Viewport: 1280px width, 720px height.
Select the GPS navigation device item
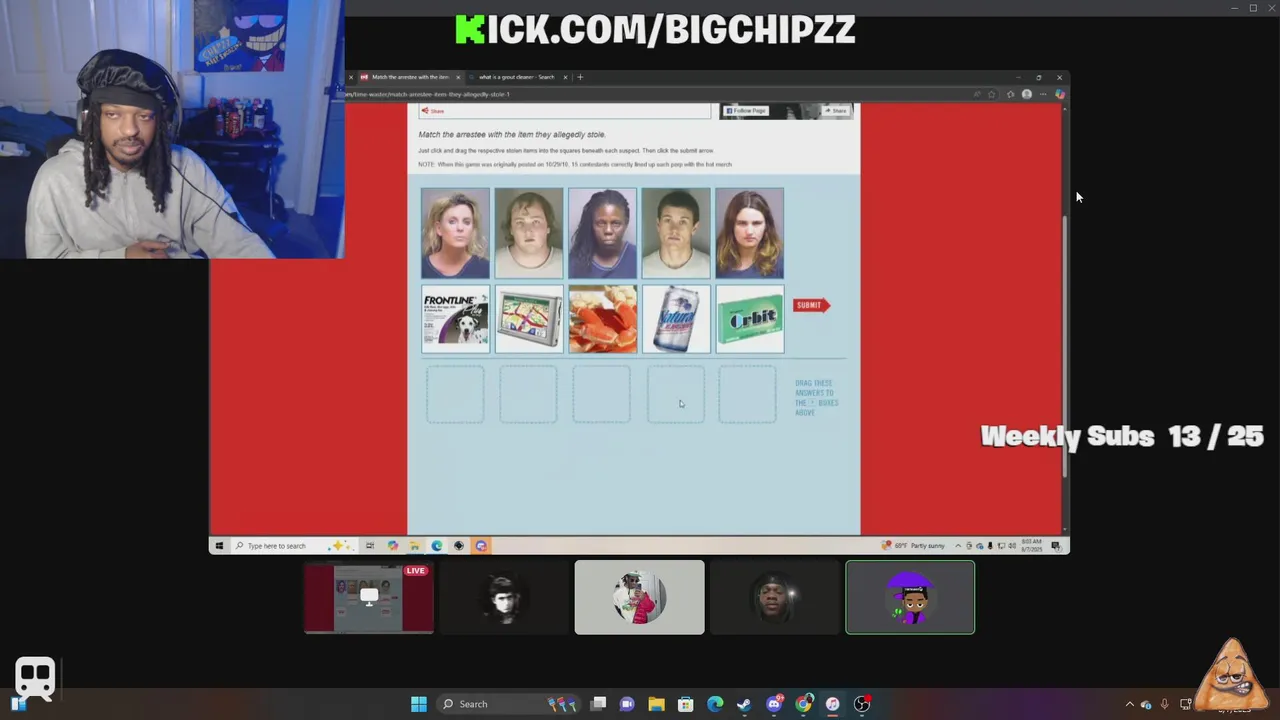pyautogui.click(x=529, y=320)
